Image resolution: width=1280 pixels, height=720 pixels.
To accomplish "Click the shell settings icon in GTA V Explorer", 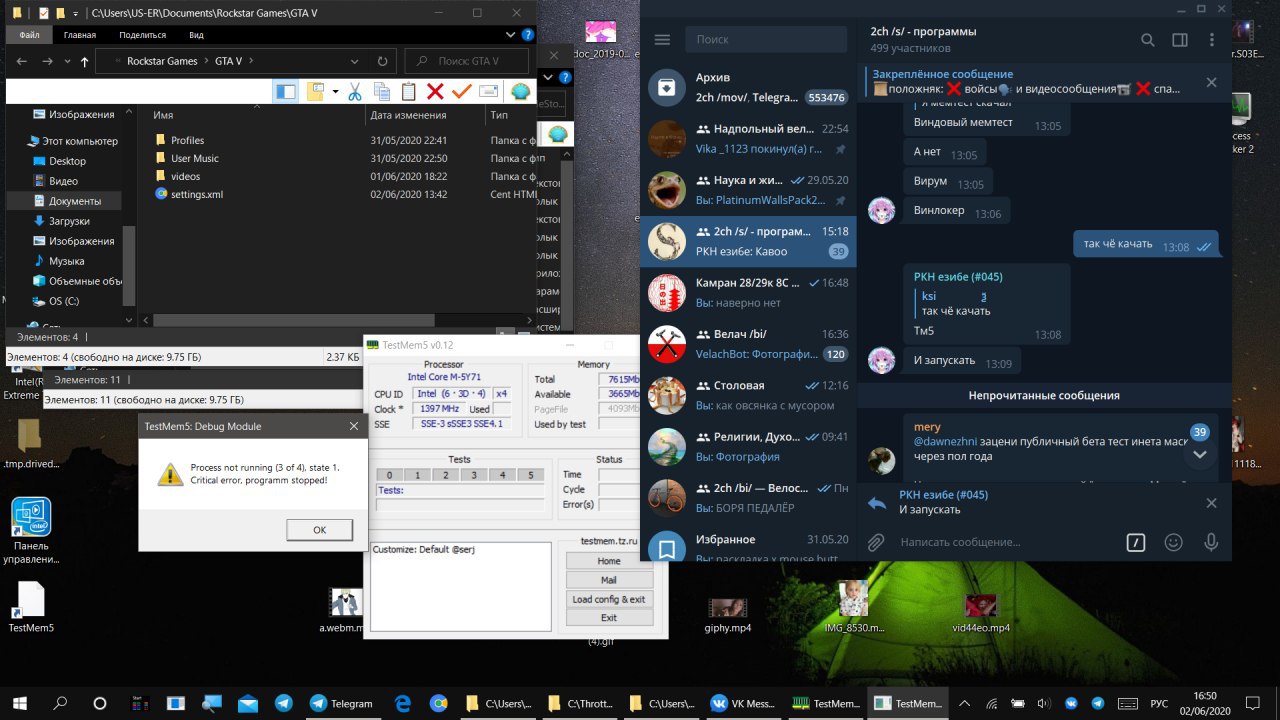I will (520, 91).
